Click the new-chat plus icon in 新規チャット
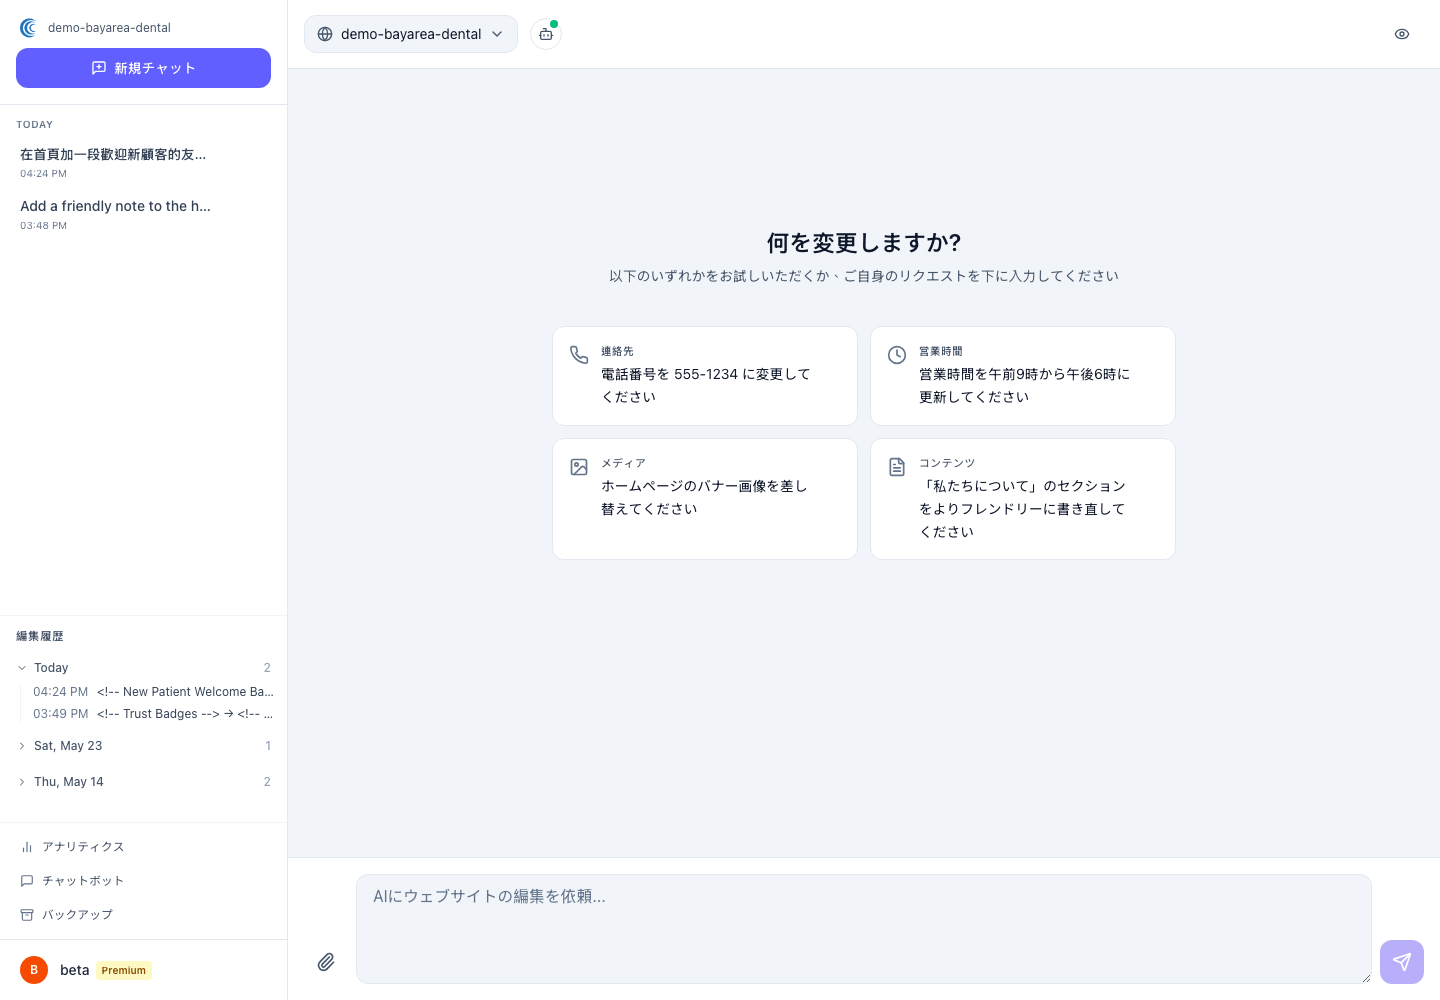 point(99,68)
